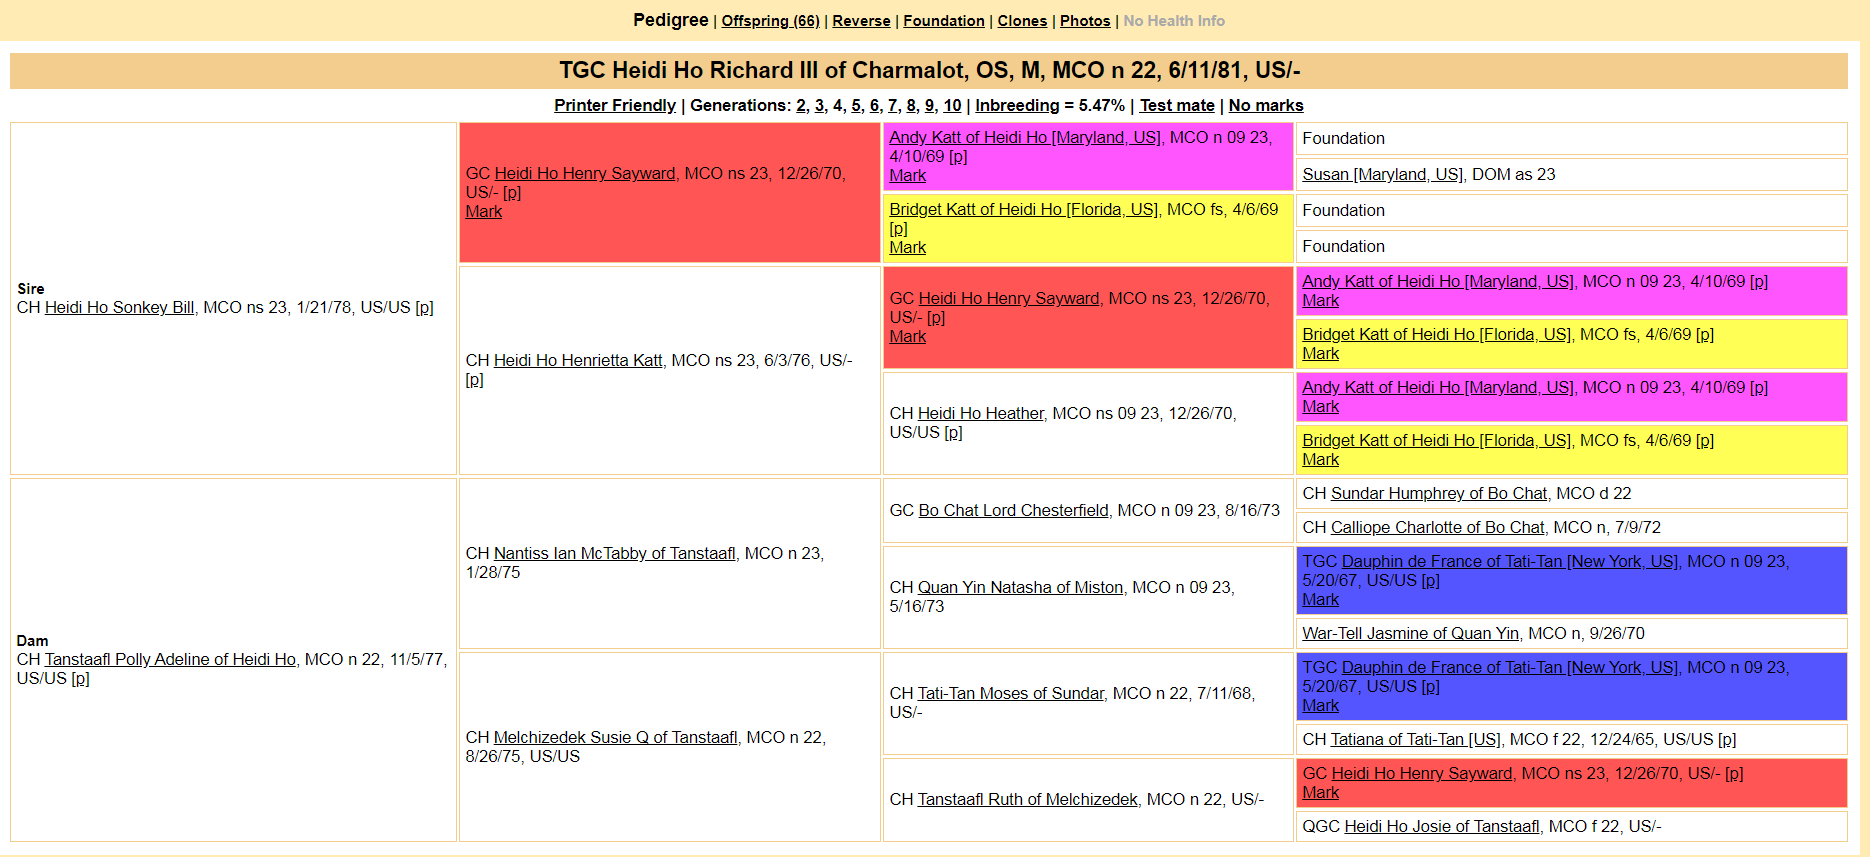
Task: Open the Clones page link
Action: pyautogui.click(x=1022, y=21)
